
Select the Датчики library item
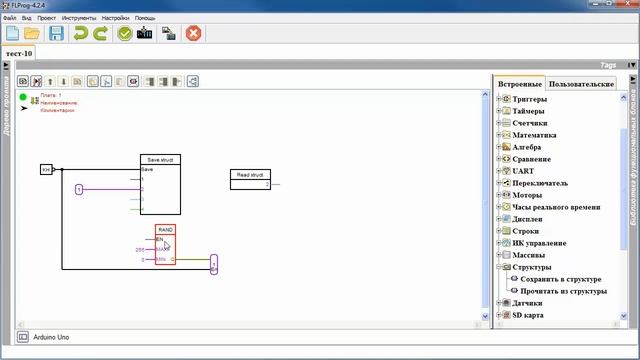tap(527, 303)
